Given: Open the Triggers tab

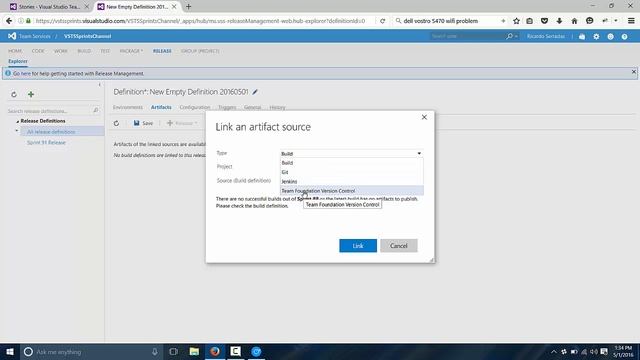Looking at the screenshot, I should (227, 107).
